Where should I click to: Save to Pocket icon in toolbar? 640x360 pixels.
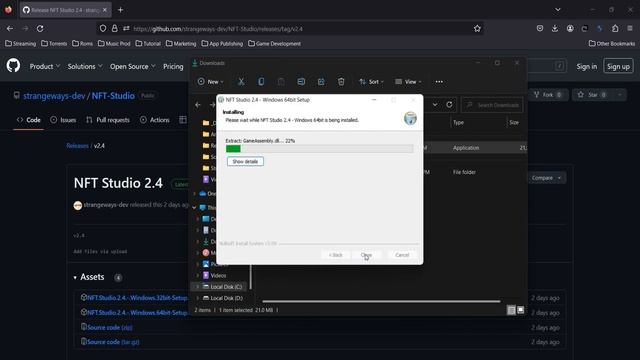pos(540,29)
